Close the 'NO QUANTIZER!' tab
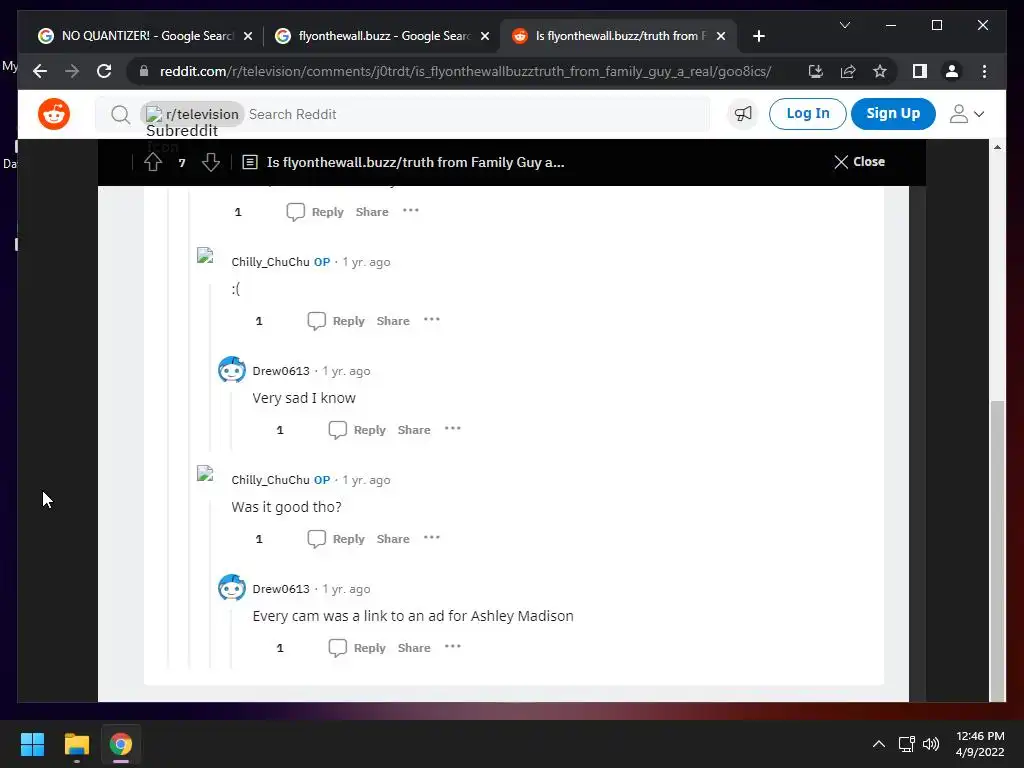Image resolution: width=1024 pixels, height=768 pixels. click(x=248, y=37)
